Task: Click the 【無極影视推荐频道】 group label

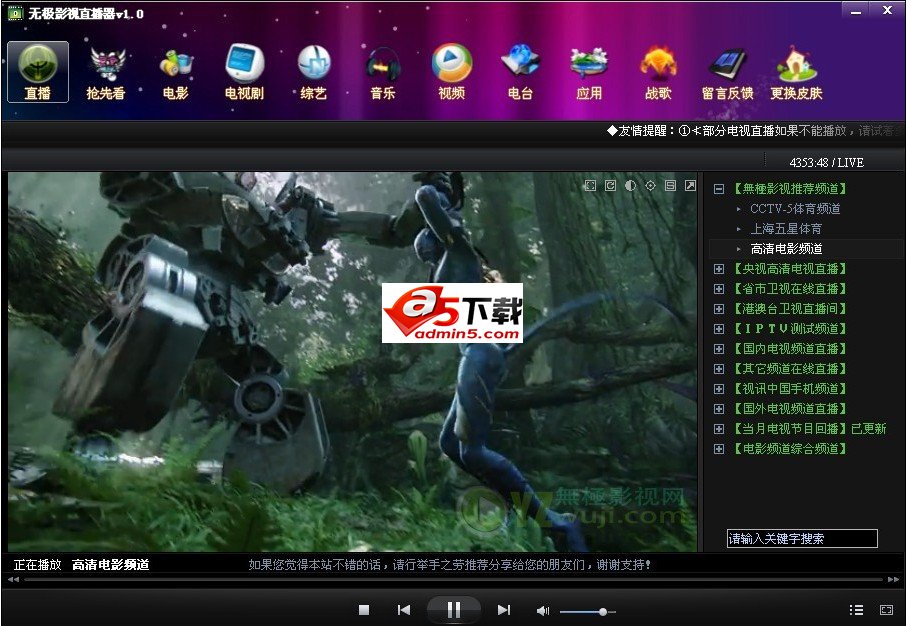Action: (790, 189)
